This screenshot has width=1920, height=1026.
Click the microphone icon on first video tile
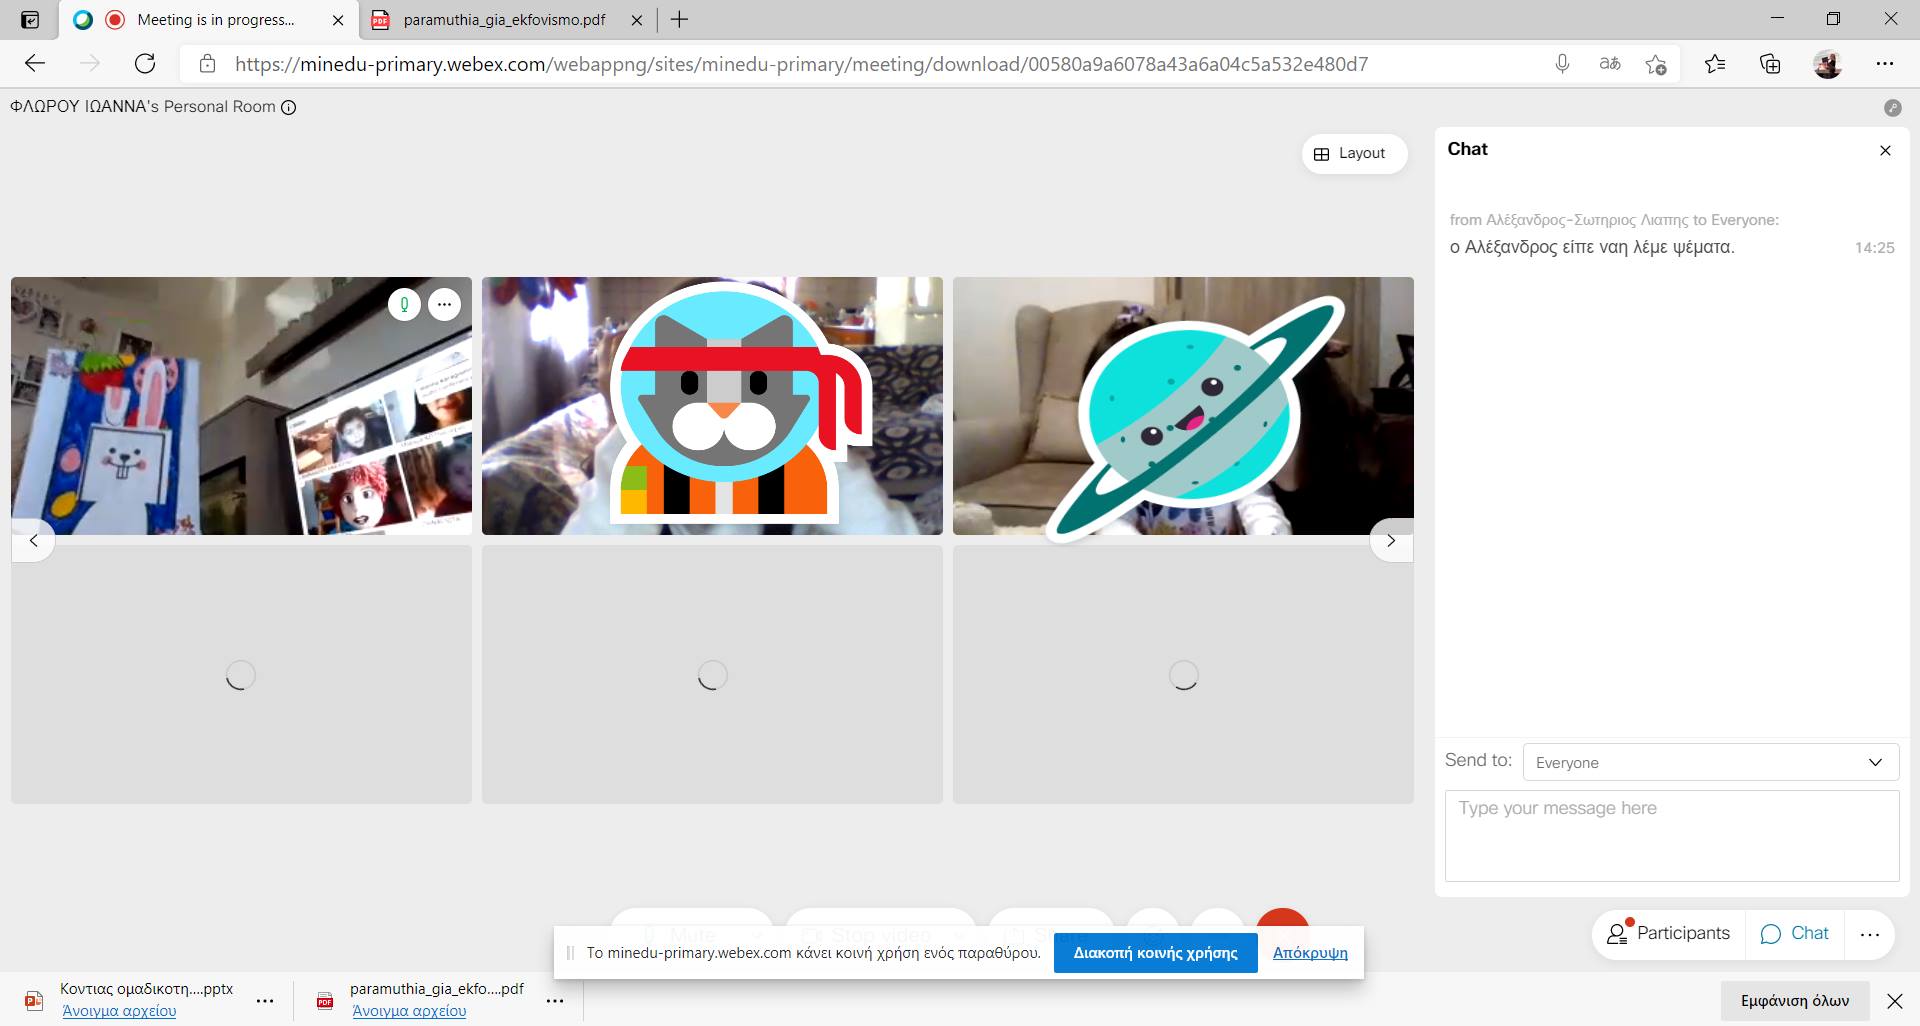coord(404,304)
